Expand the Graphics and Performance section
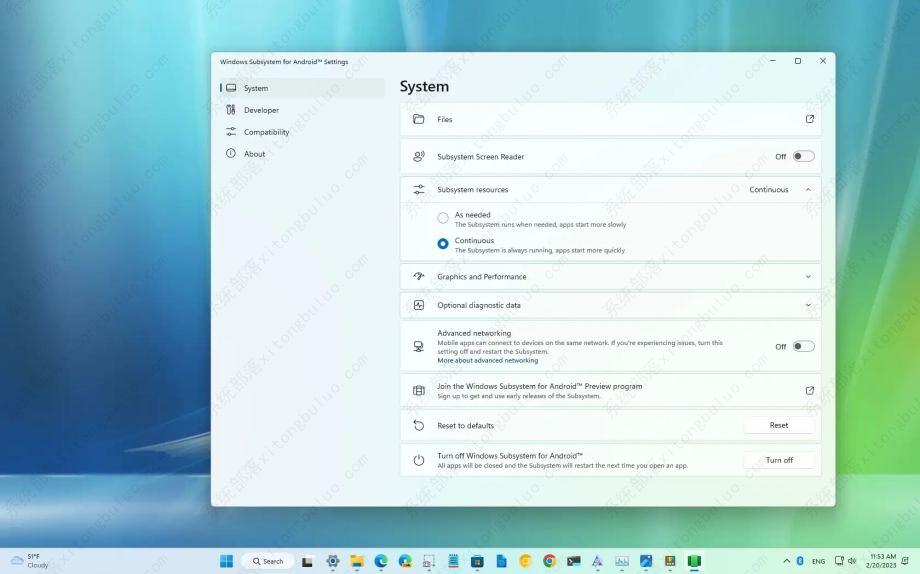 click(808, 277)
